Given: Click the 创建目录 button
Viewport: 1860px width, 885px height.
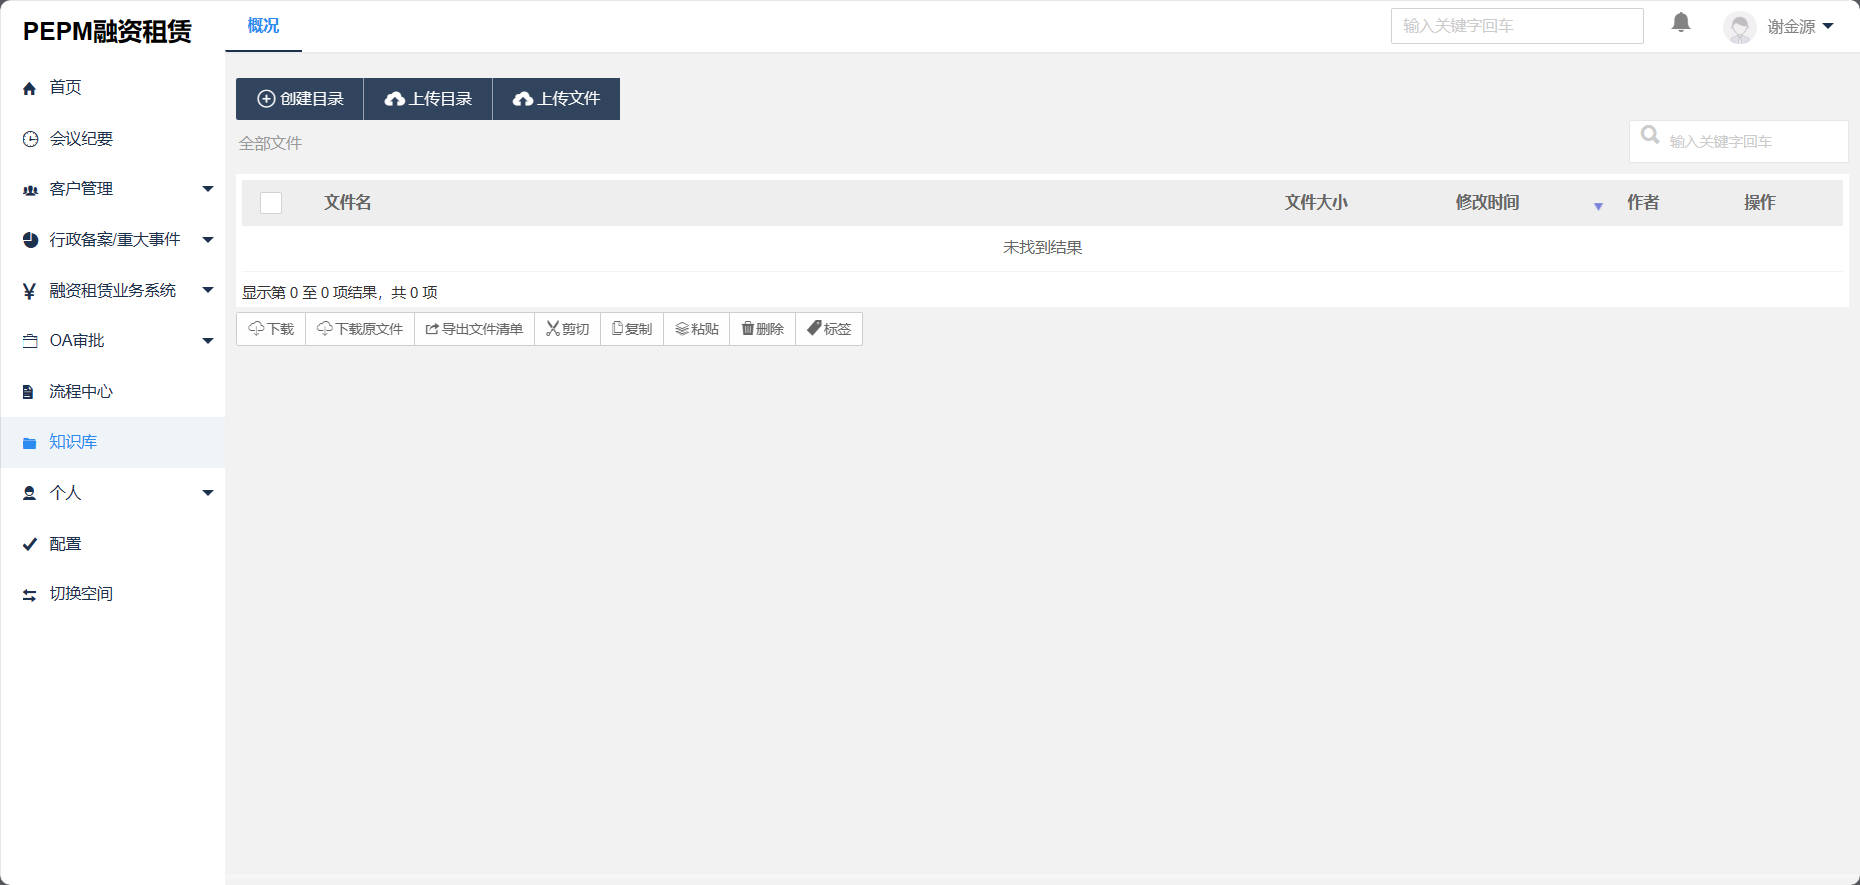Looking at the screenshot, I should (x=300, y=99).
